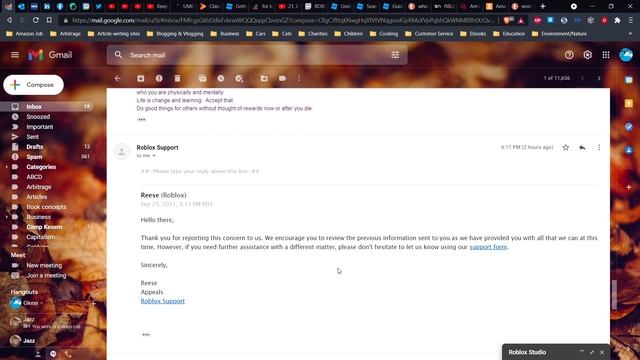This screenshot has width=640, height=360.
Task: Switch to Hangouts phone calls tab
Action: [68, 354]
